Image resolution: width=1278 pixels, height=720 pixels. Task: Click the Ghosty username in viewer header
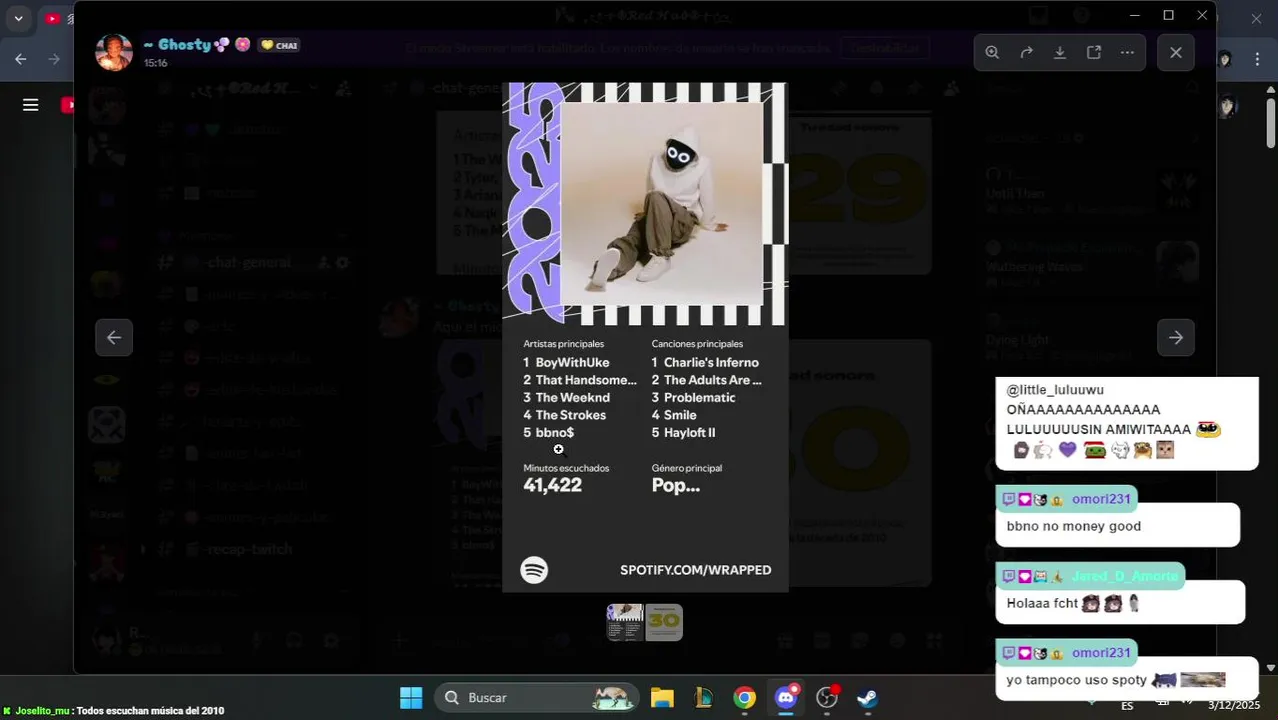tap(185, 45)
